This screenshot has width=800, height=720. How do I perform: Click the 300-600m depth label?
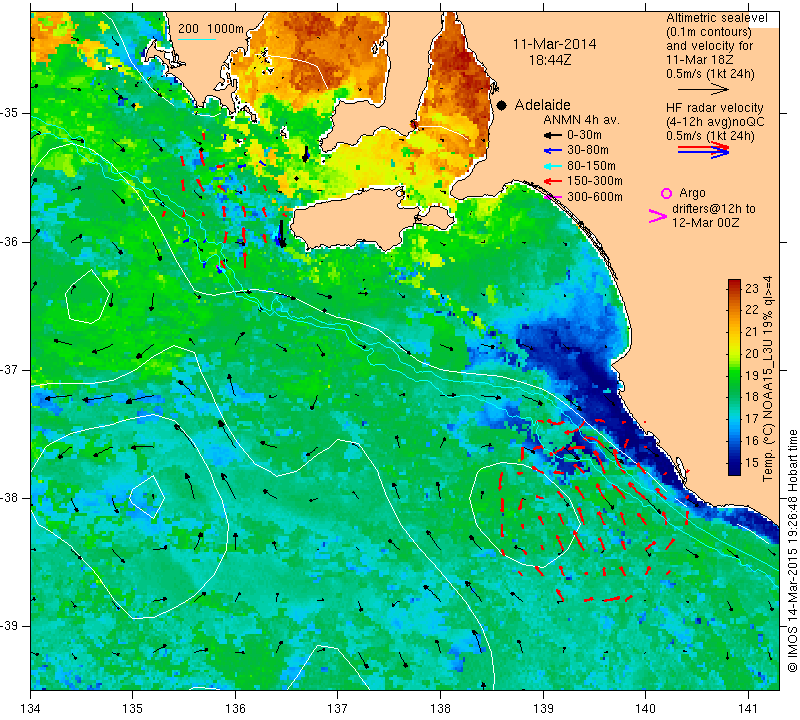594,197
